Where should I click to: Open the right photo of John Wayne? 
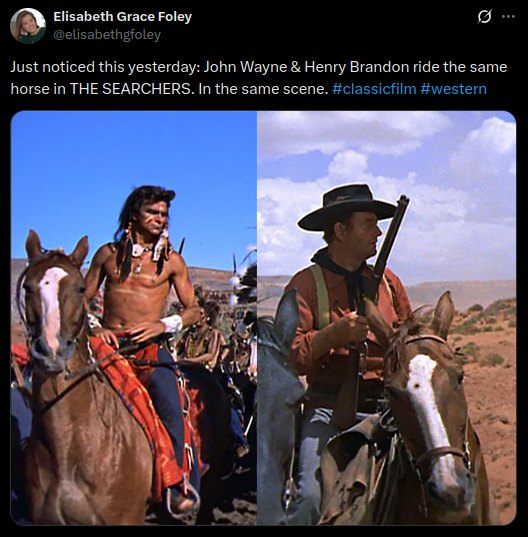[387, 318]
